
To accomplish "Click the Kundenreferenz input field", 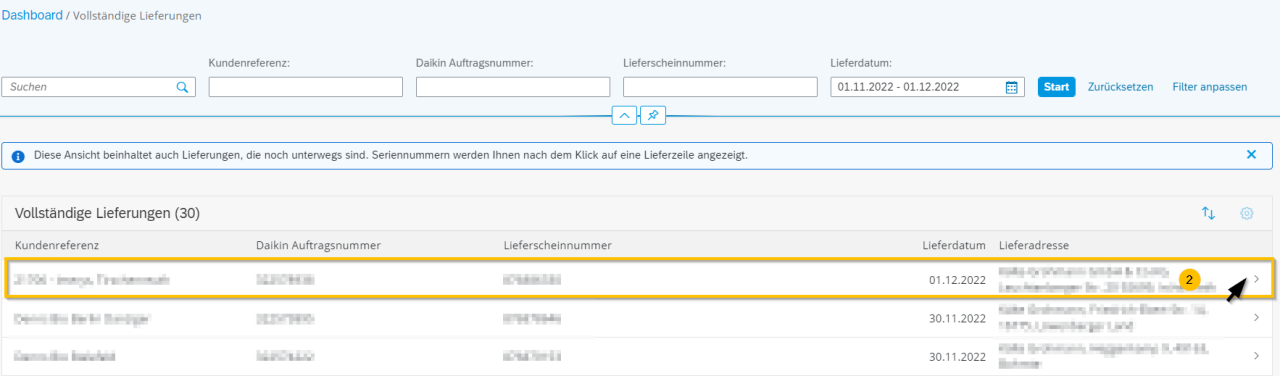I will 306,87.
